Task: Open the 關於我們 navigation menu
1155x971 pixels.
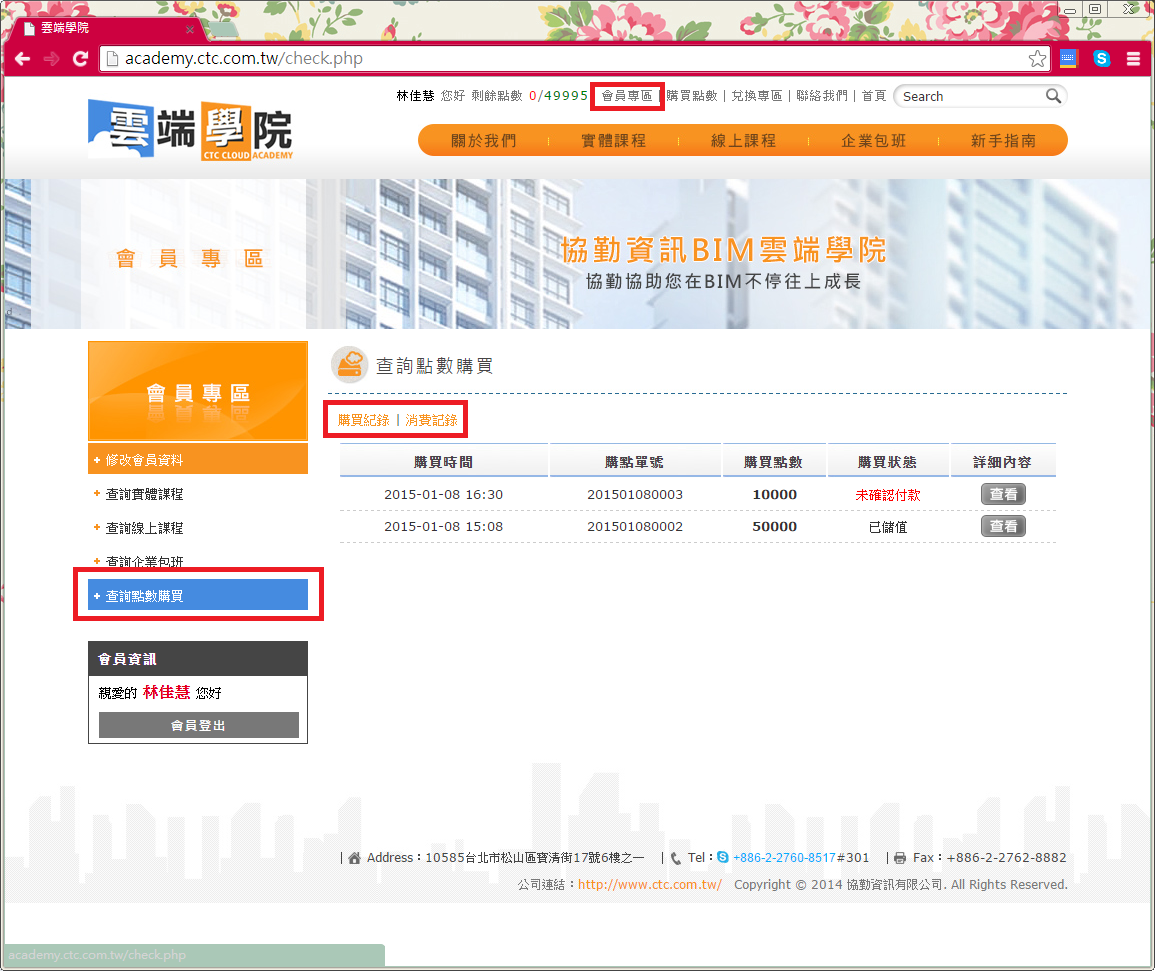Action: point(483,141)
